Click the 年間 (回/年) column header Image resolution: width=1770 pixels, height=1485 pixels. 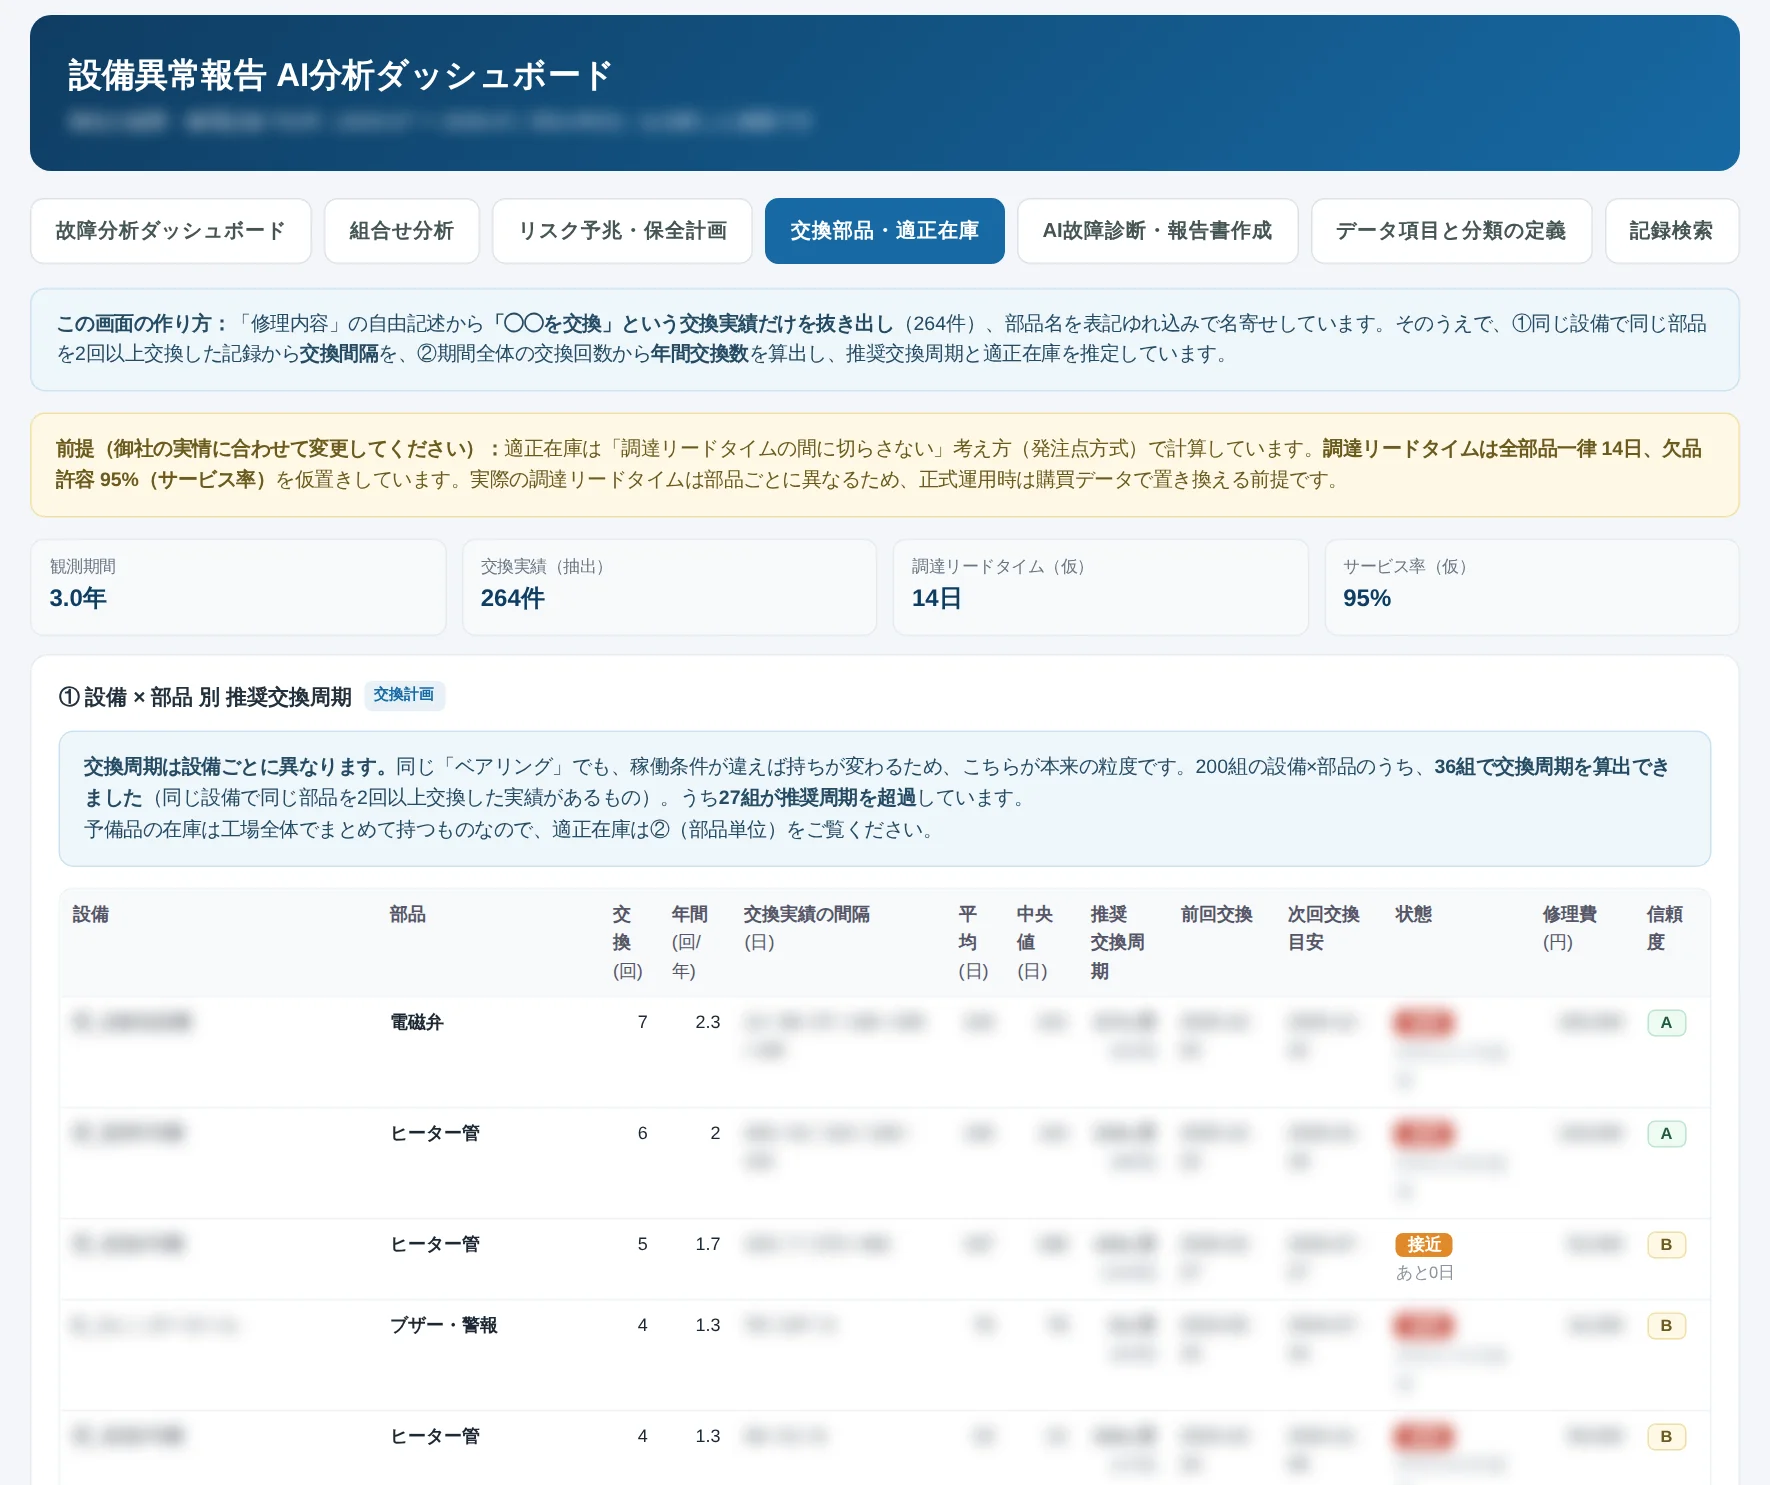[689, 942]
